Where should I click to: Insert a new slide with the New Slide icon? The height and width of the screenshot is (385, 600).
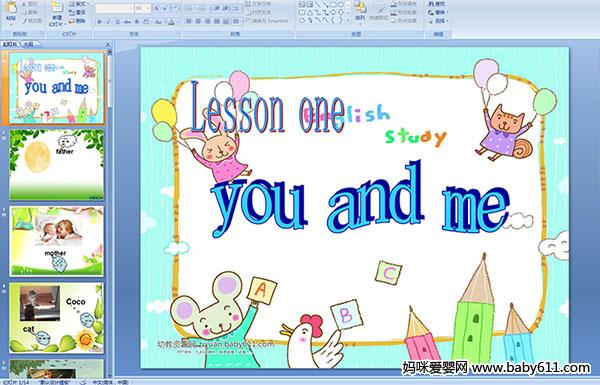click(x=57, y=8)
